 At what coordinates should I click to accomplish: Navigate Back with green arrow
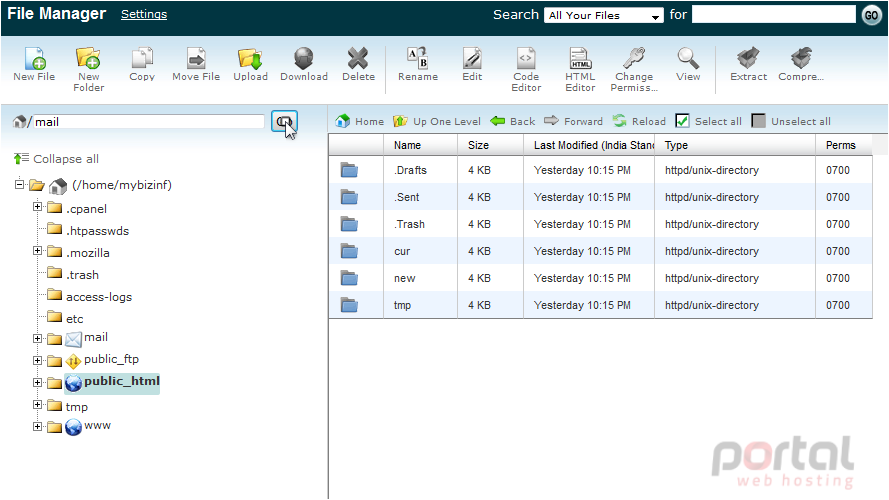[x=513, y=121]
